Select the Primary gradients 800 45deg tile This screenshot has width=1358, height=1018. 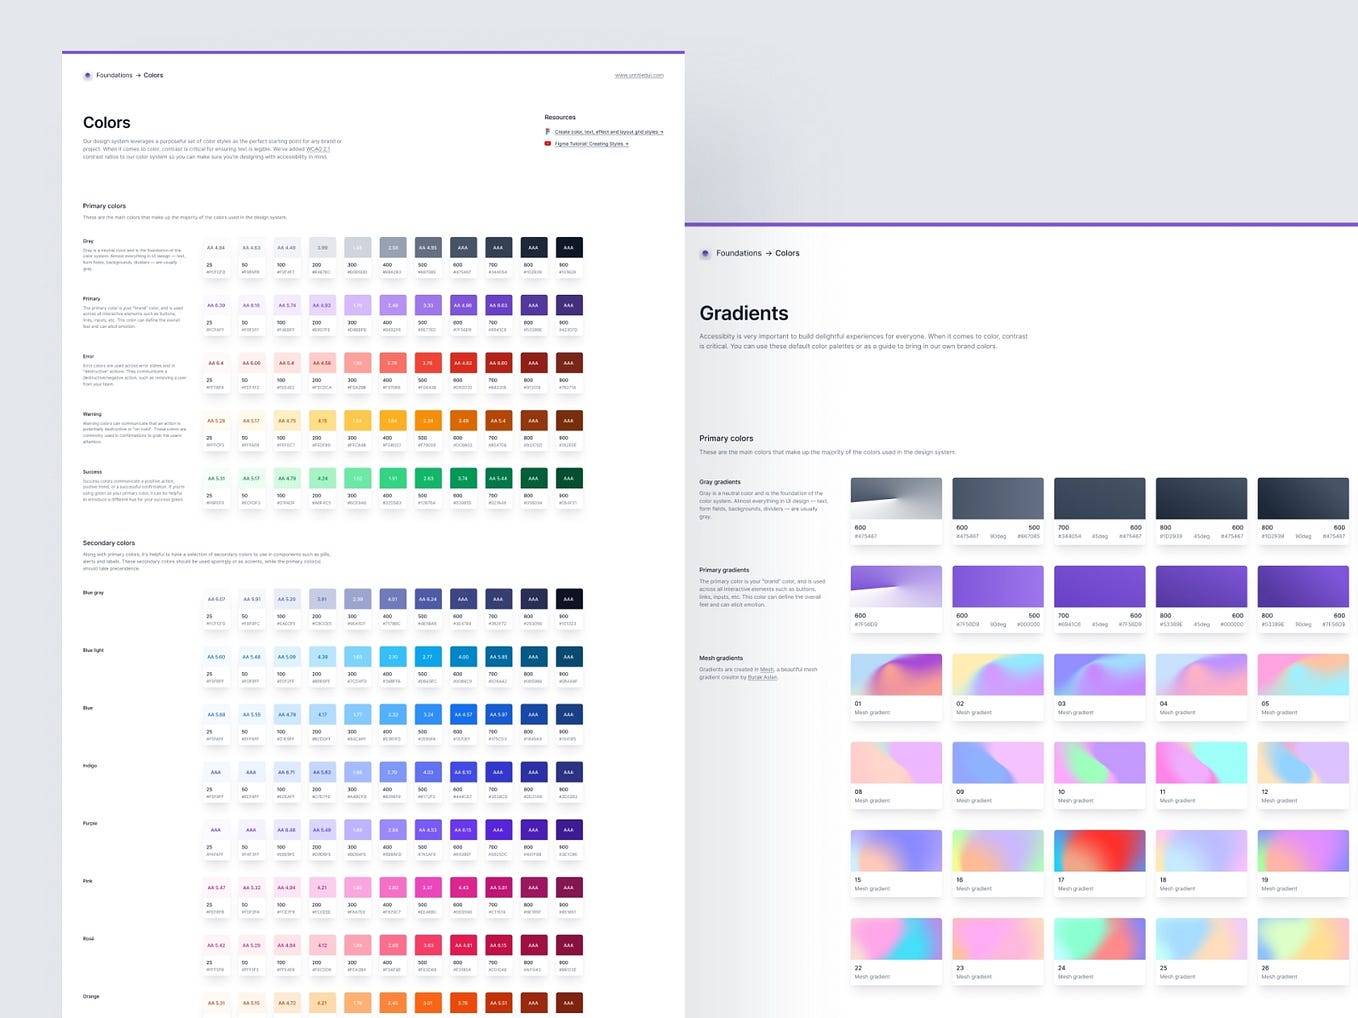pyautogui.click(x=1201, y=586)
